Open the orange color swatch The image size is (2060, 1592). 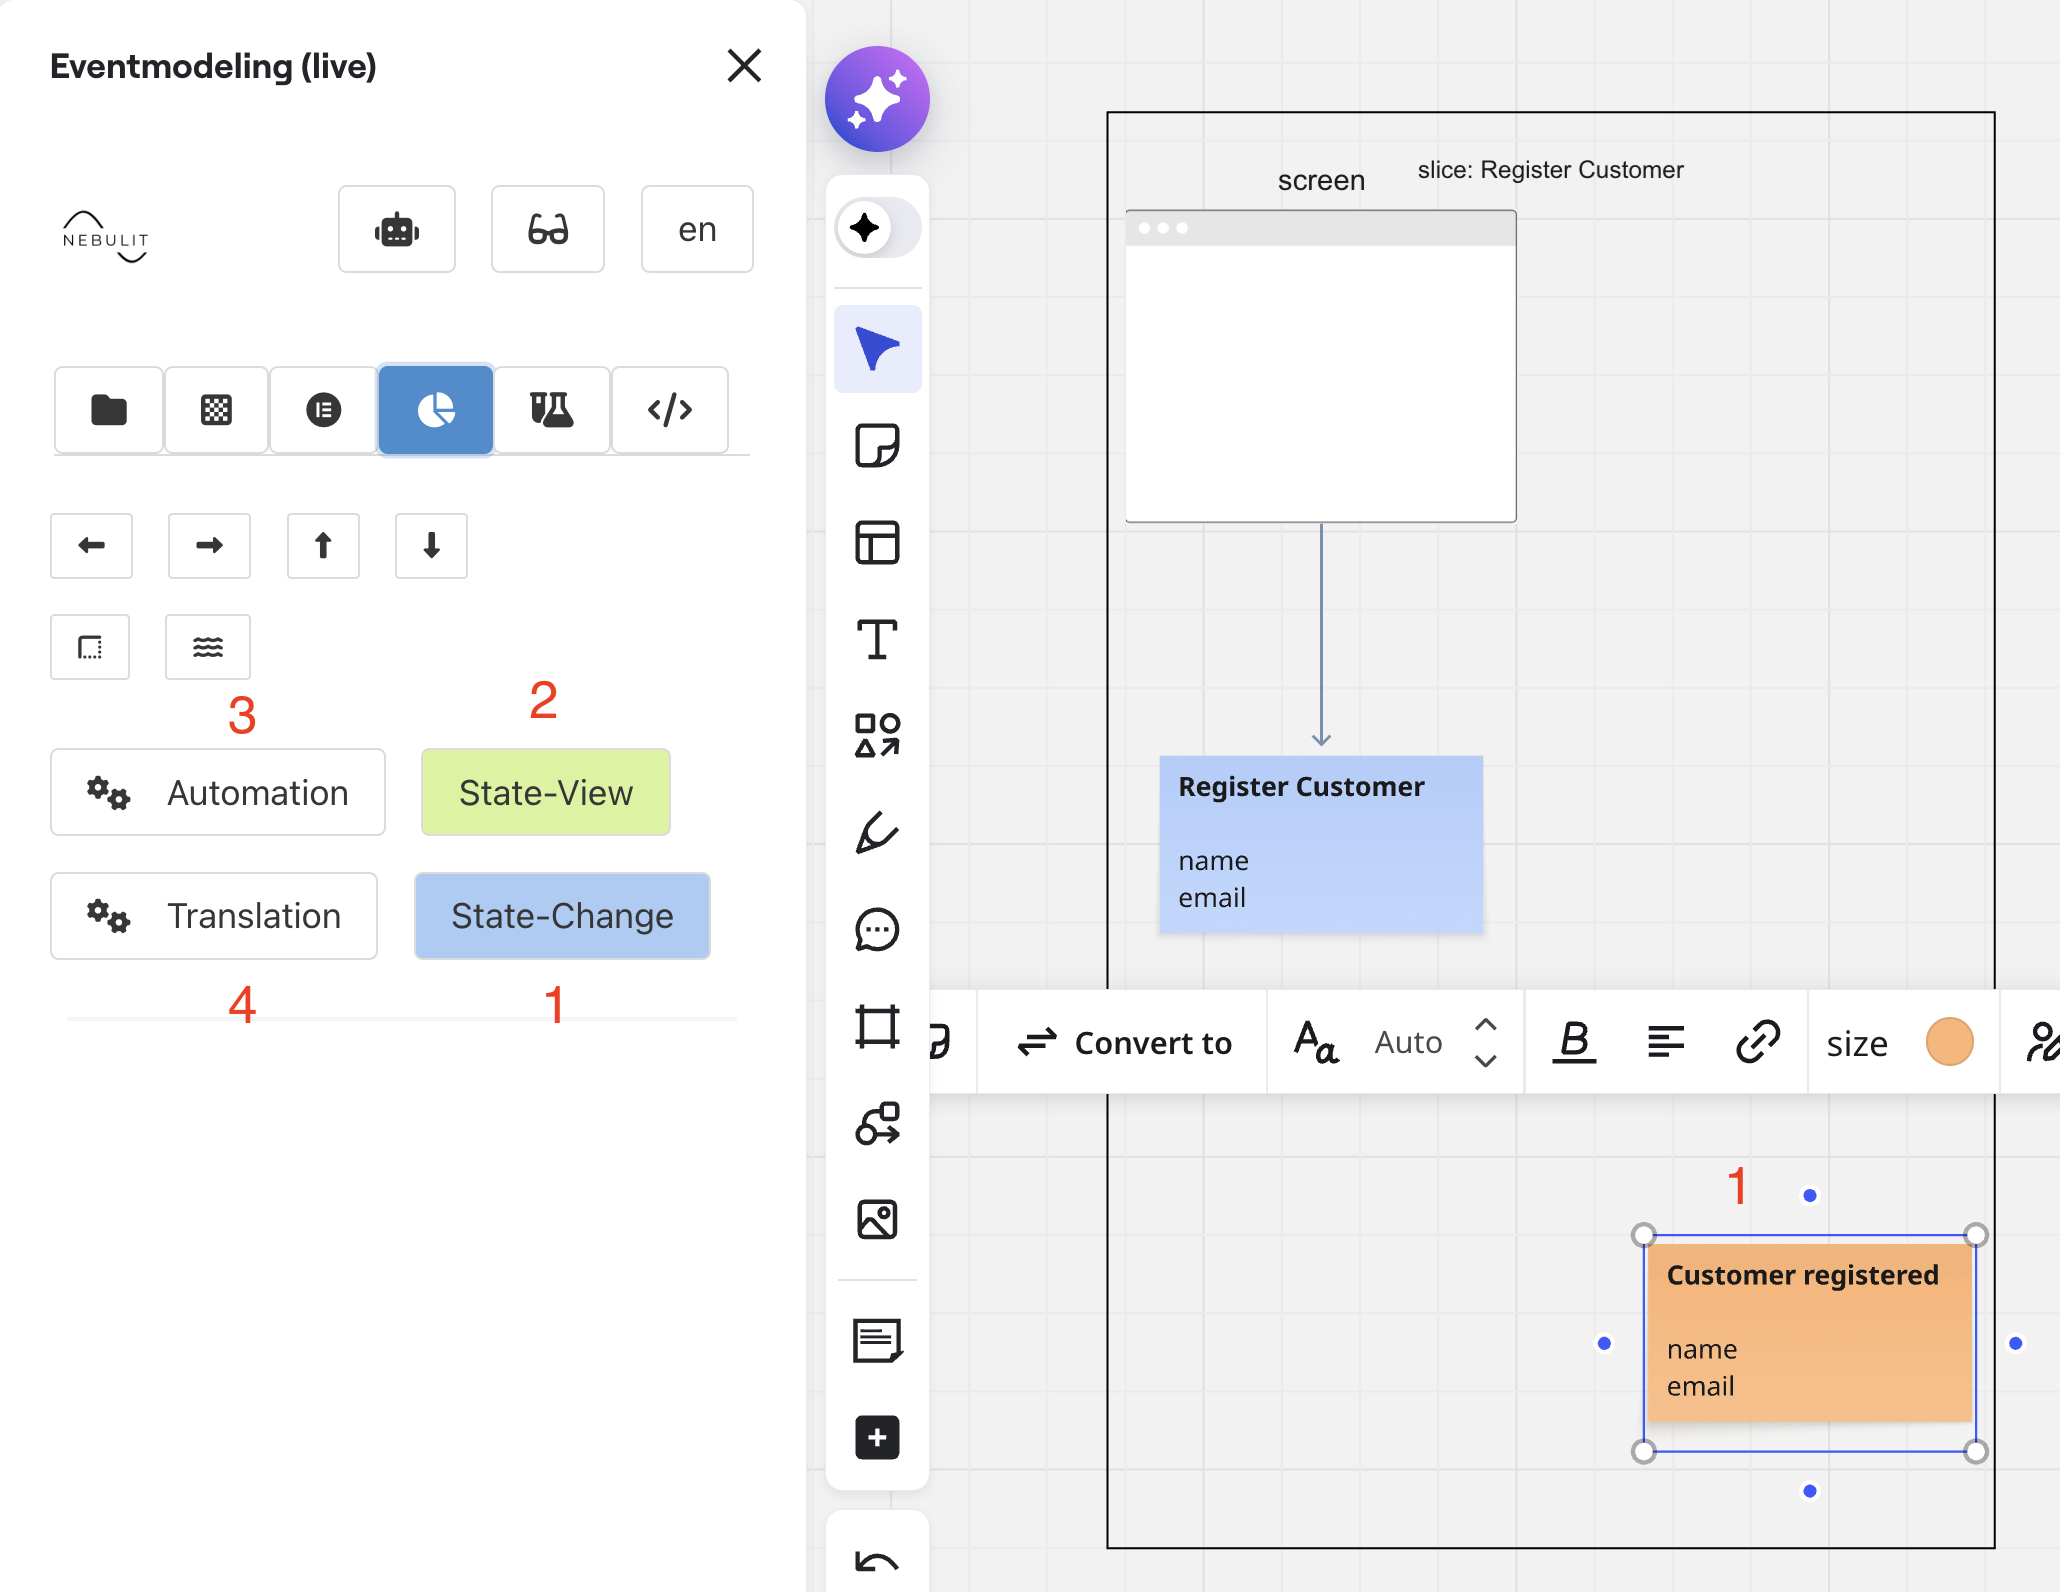[x=1949, y=1042]
